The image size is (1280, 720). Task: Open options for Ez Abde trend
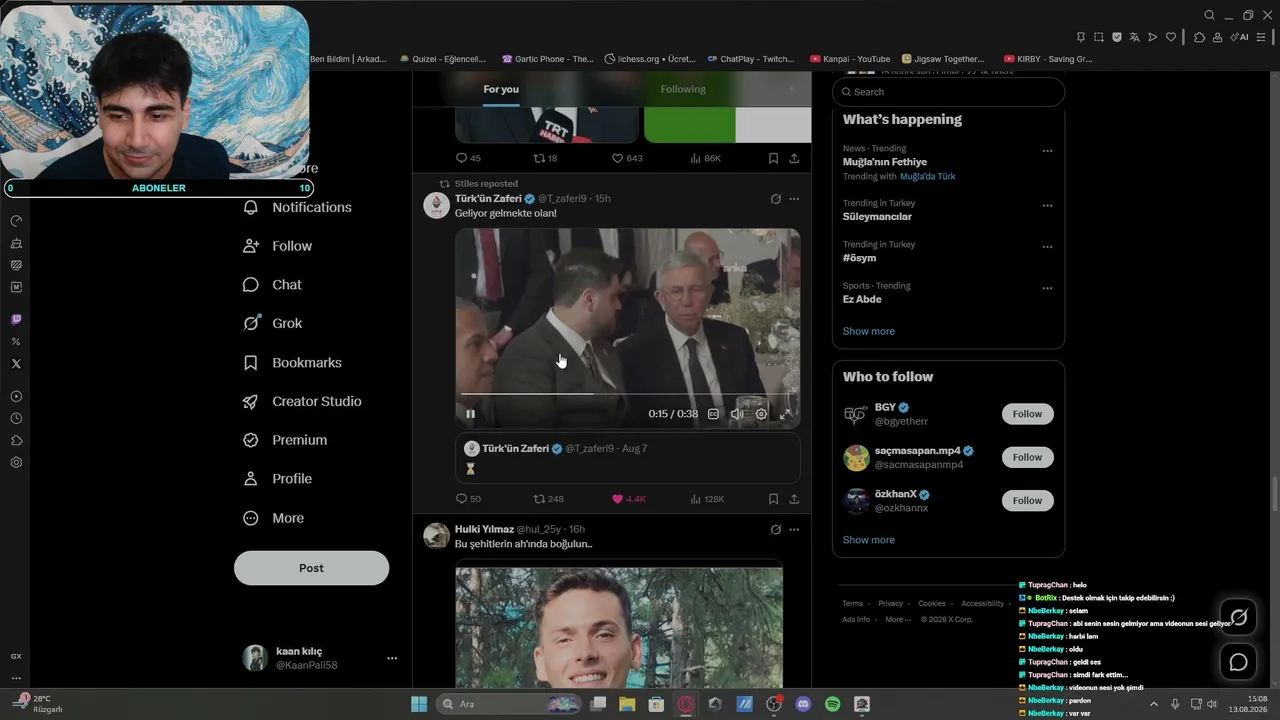tap(1047, 288)
